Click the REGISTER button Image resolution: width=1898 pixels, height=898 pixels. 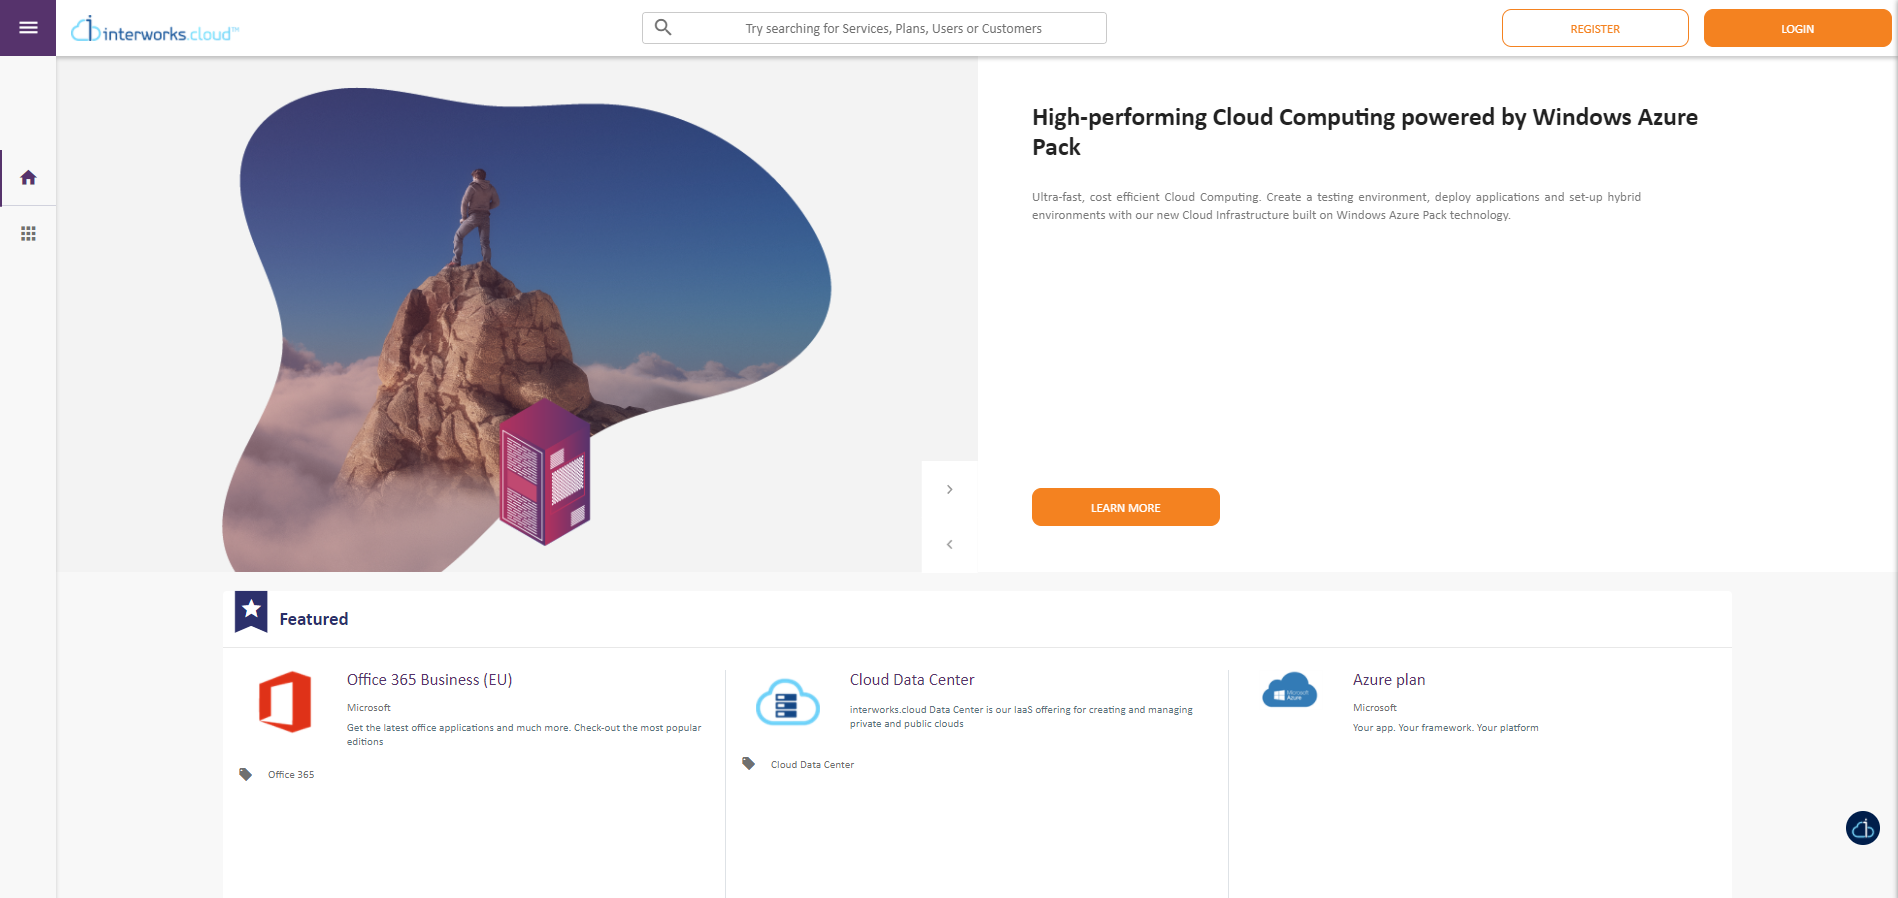tap(1595, 28)
